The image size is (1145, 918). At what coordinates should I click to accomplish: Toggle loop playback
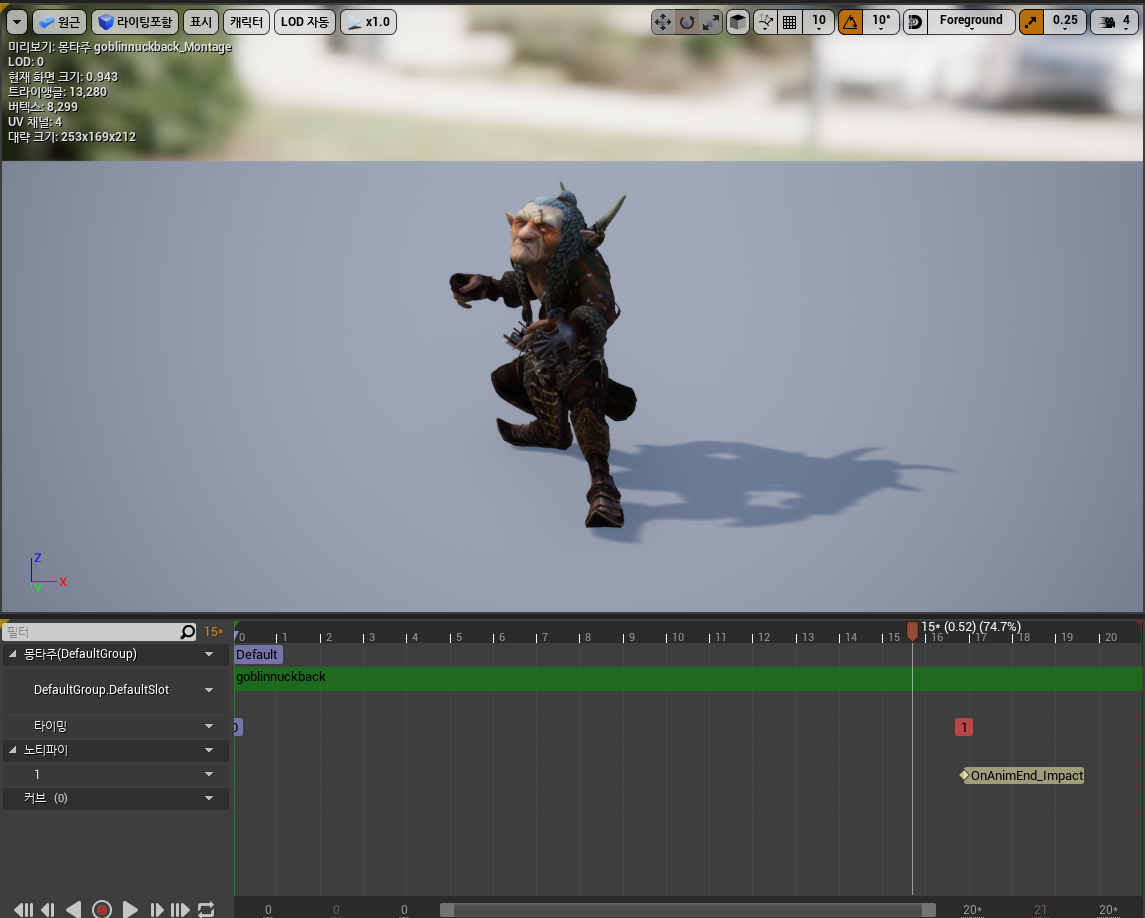tap(206, 909)
